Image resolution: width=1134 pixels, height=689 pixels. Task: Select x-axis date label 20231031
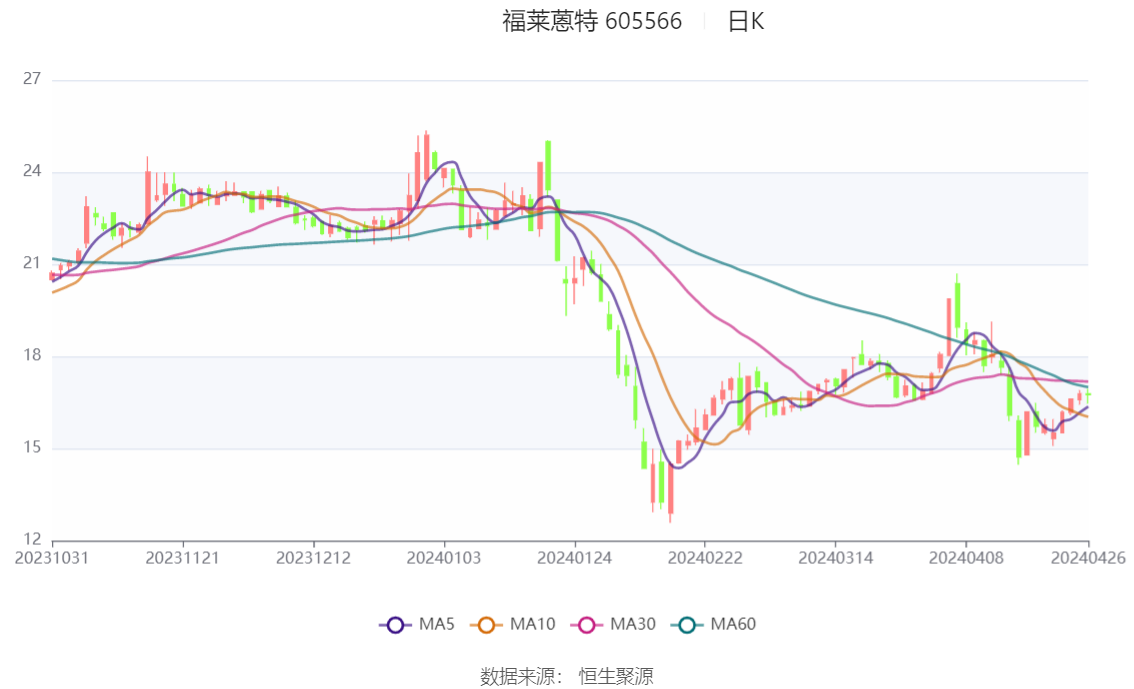51,558
